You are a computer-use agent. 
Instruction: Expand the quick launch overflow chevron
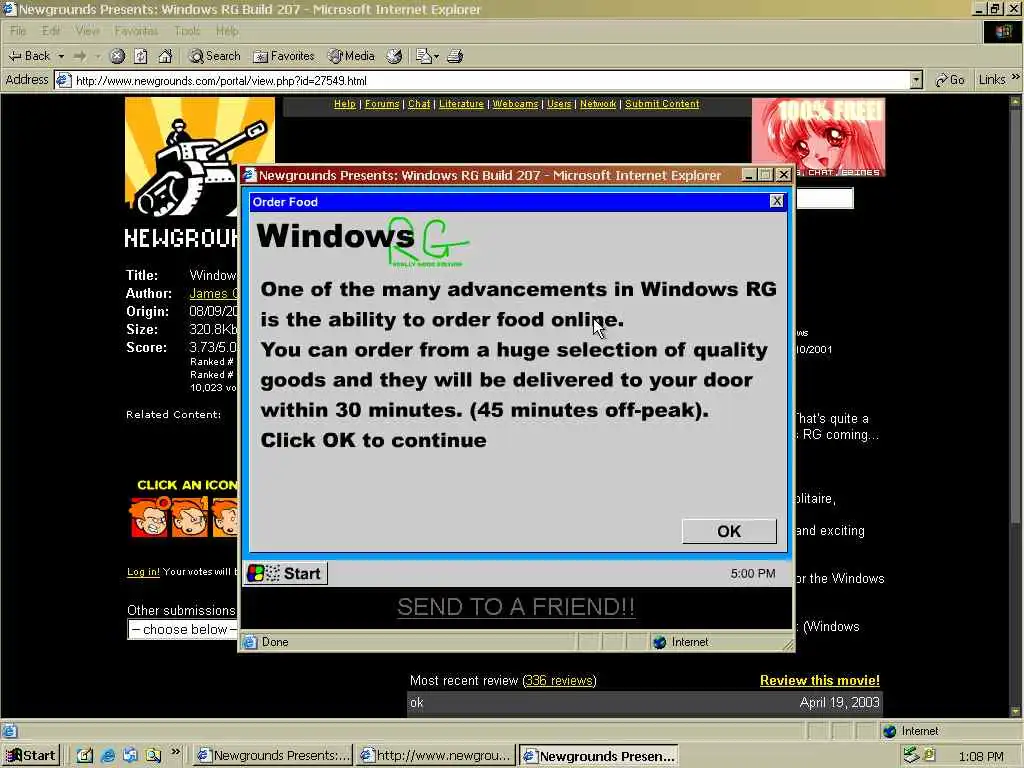click(x=175, y=752)
